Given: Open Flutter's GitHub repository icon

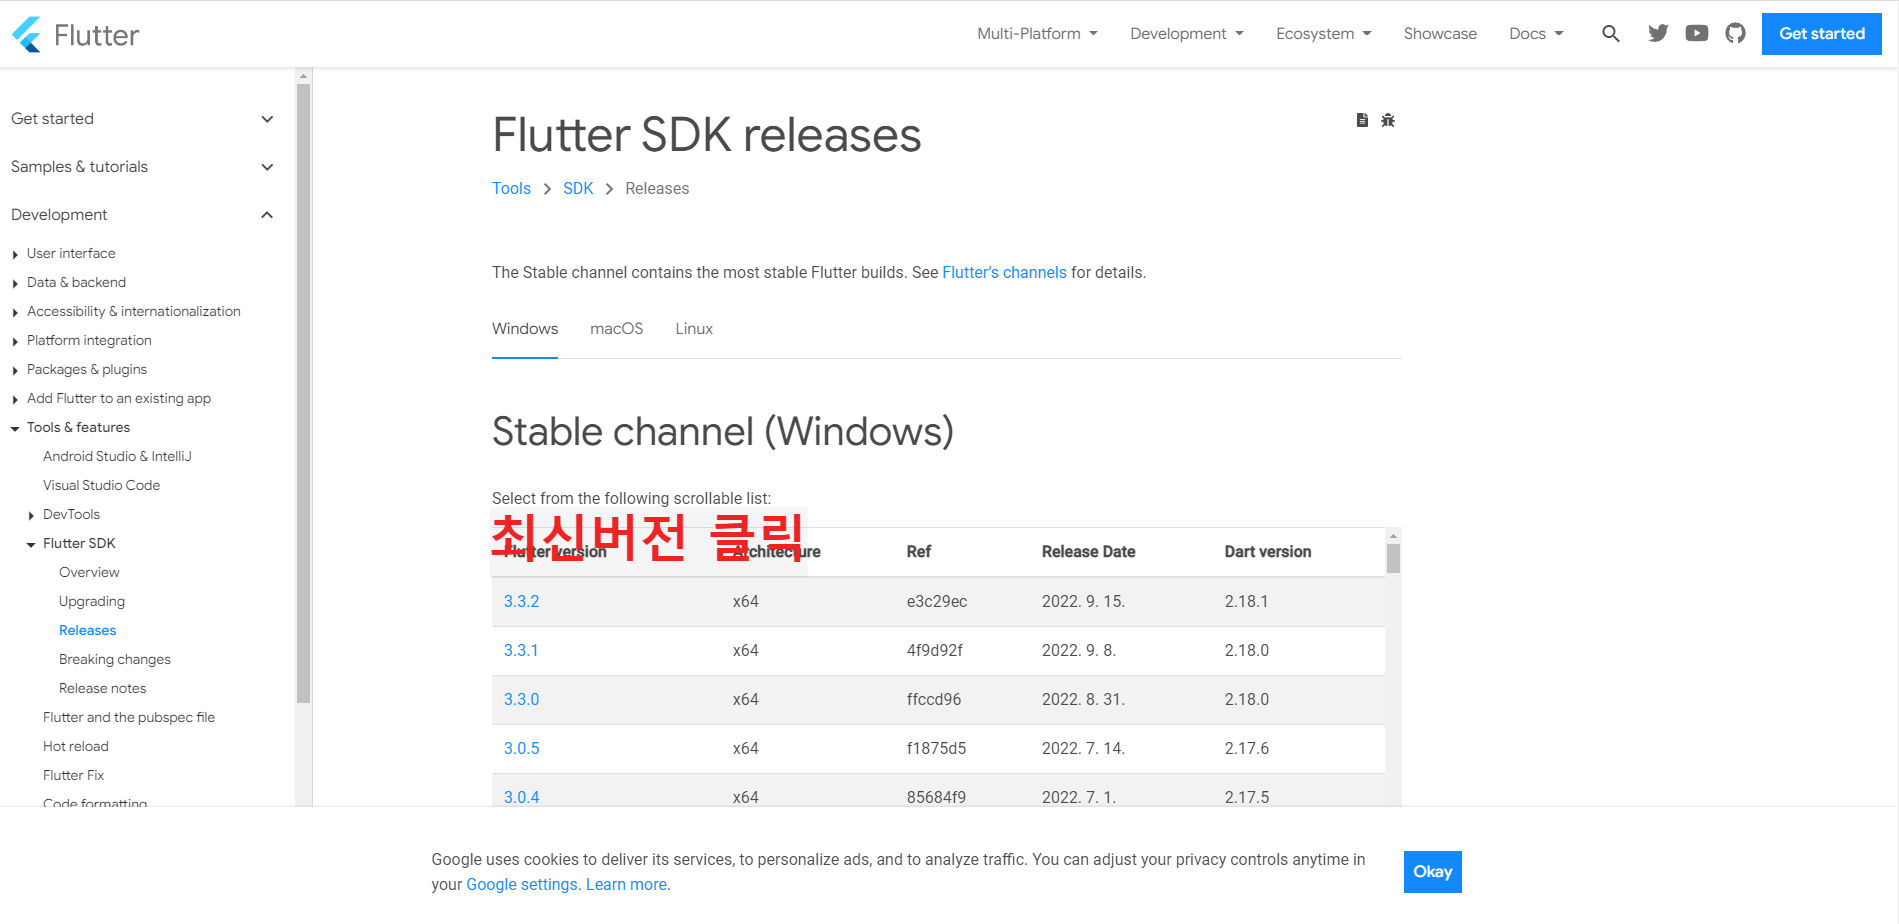Looking at the screenshot, I should coord(1736,34).
